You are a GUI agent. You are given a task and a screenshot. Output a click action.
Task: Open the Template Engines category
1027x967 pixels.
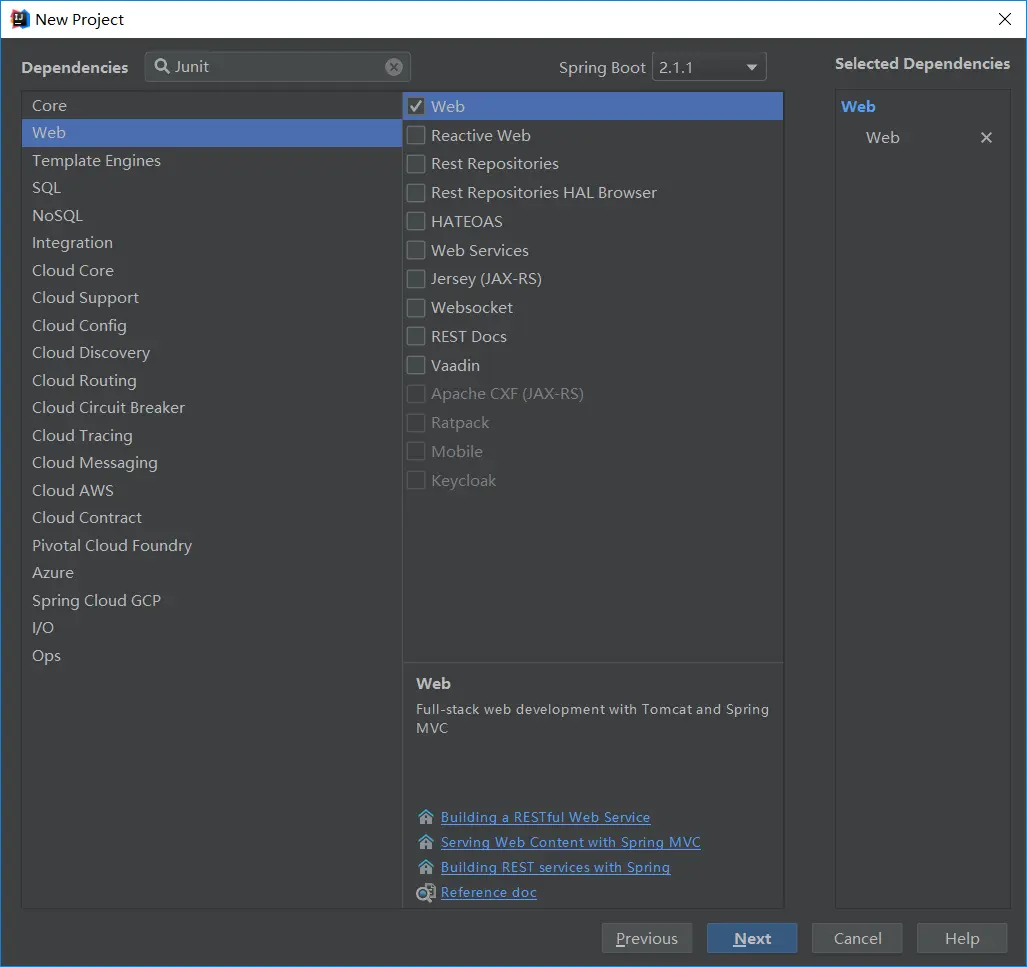212,161
